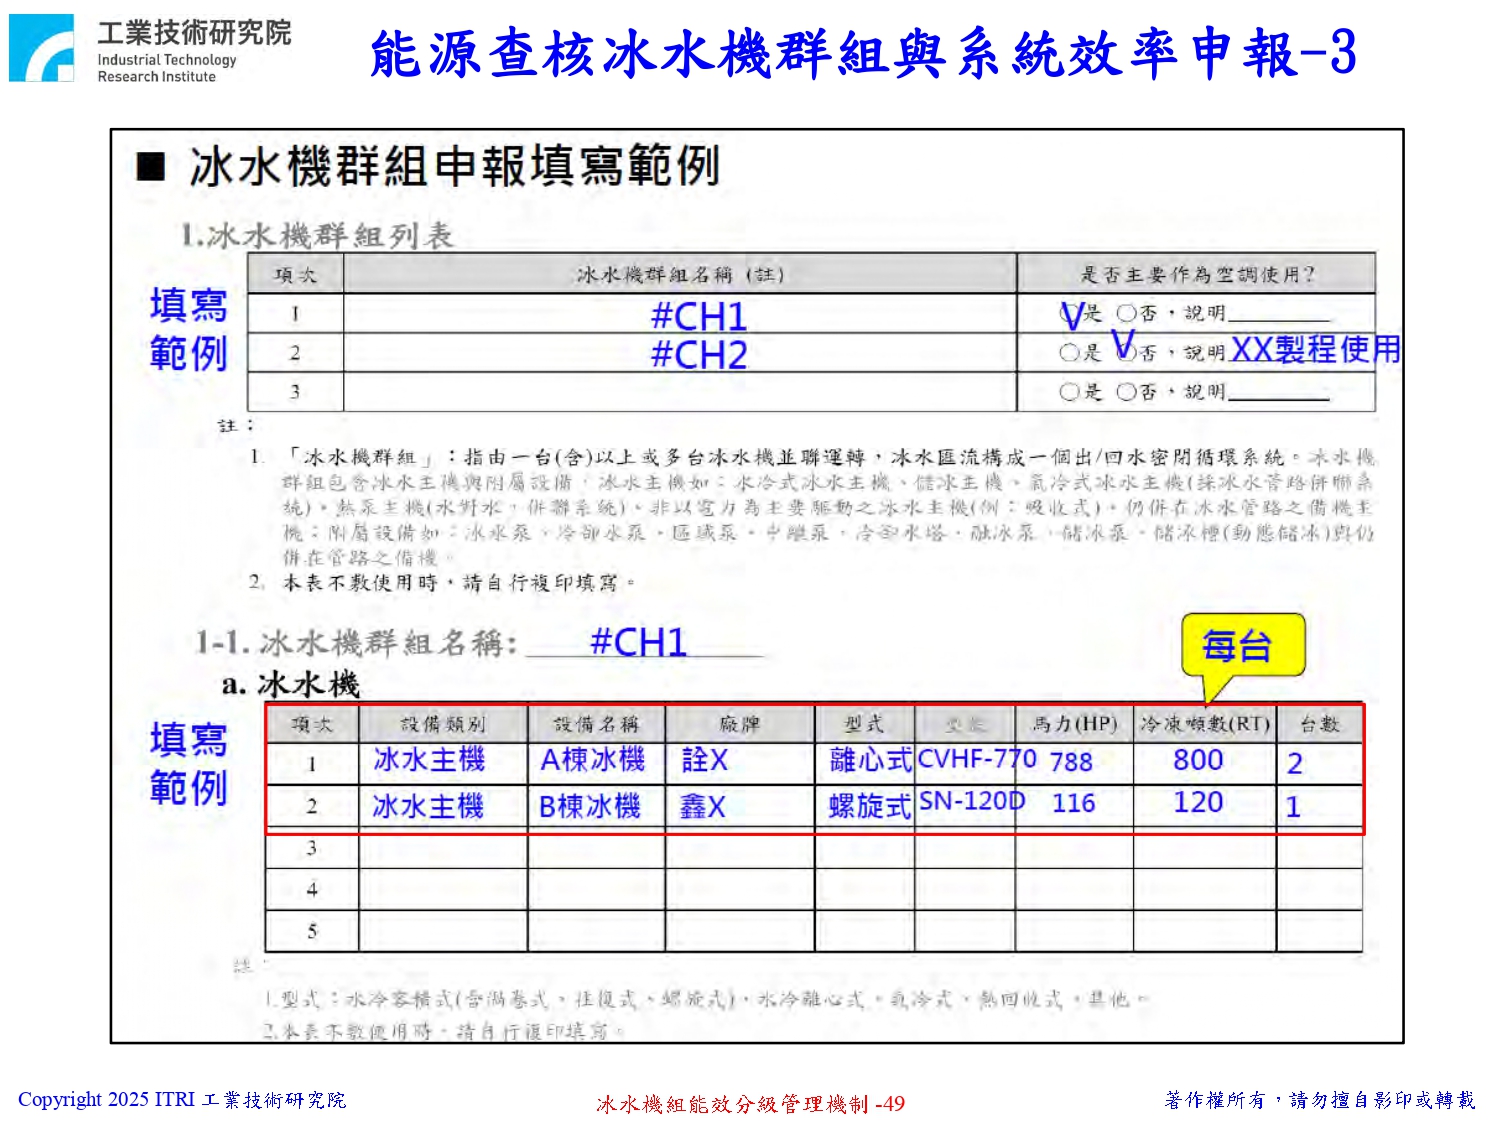Viewport: 1500px width, 1125px height.
Task: Click the 台數 column header
Action: point(1320,724)
